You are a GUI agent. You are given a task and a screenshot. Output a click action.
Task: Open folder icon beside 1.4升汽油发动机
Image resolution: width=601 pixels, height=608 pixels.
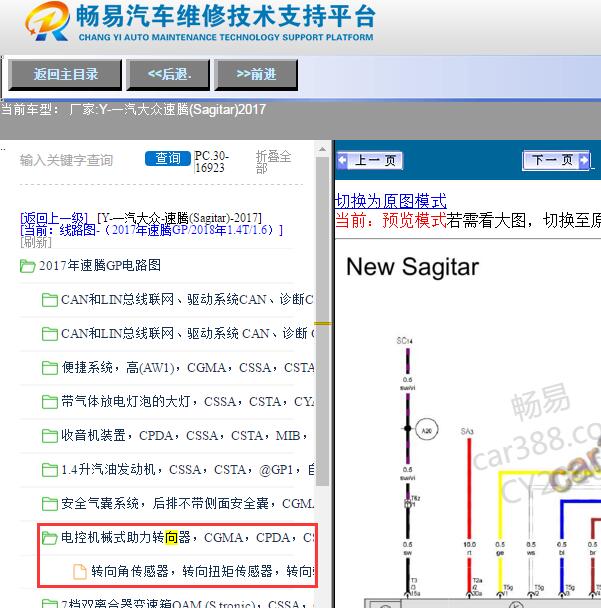click(50, 470)
